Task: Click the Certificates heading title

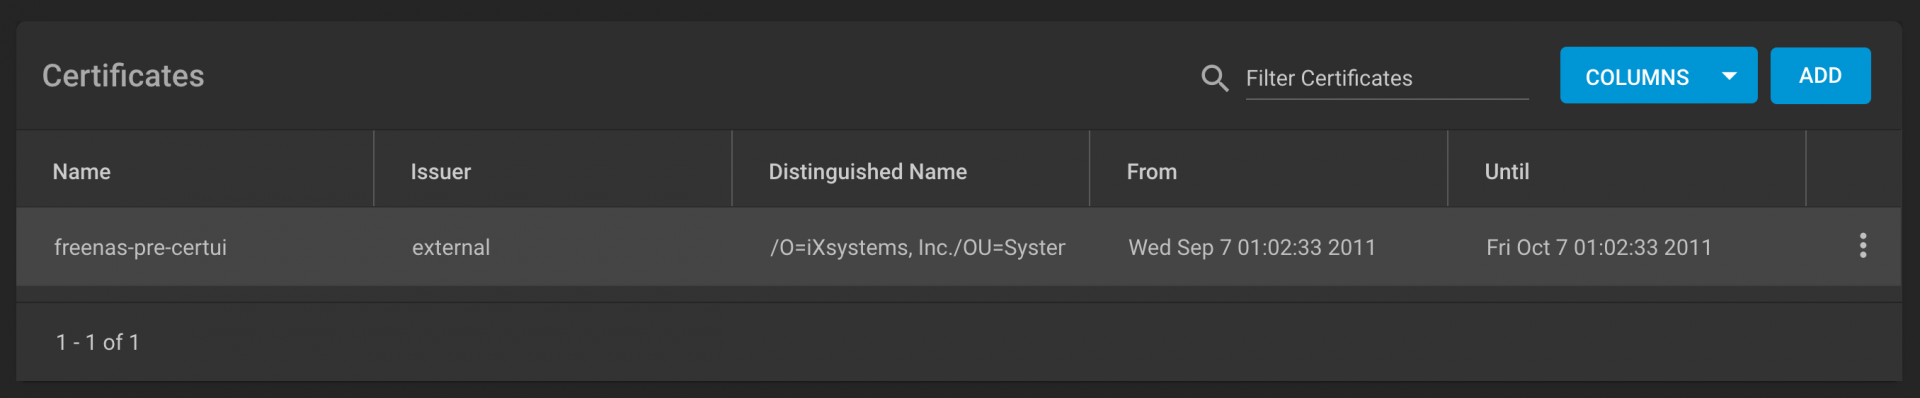Action: pyautogui.click(x=123, y=76)
